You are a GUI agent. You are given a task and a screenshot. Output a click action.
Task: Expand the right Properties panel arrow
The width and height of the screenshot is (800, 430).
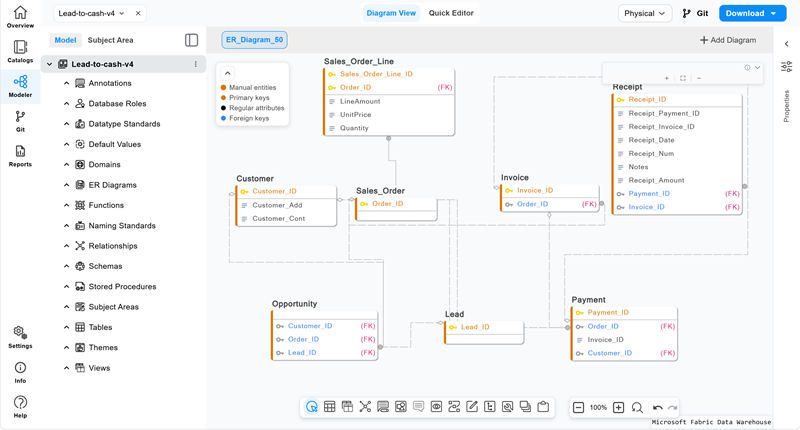click(x=787, y=44)
